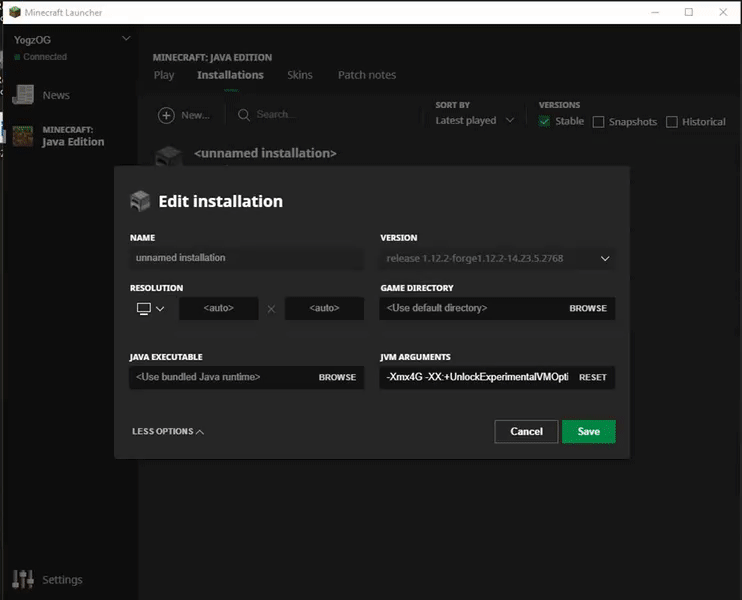This screenshot has height=600, width=742.
Task: Click the search magnifier icon
Action: (244, 115)
